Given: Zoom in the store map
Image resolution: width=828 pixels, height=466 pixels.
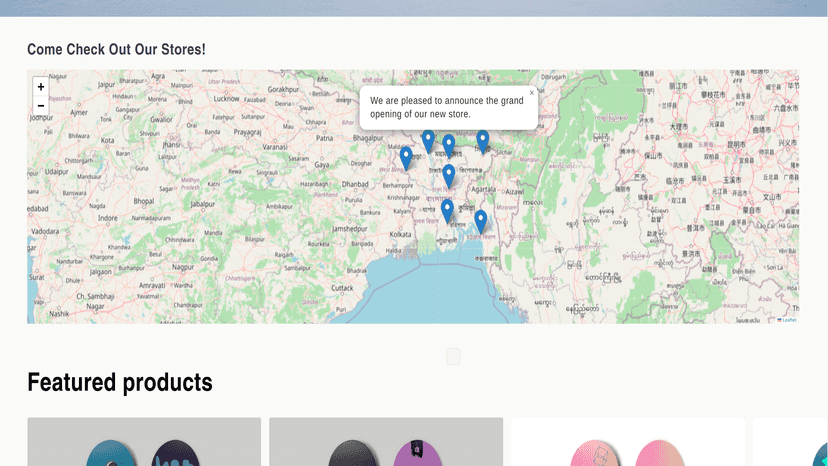Looking at the screenshot, I should point(41,87).
